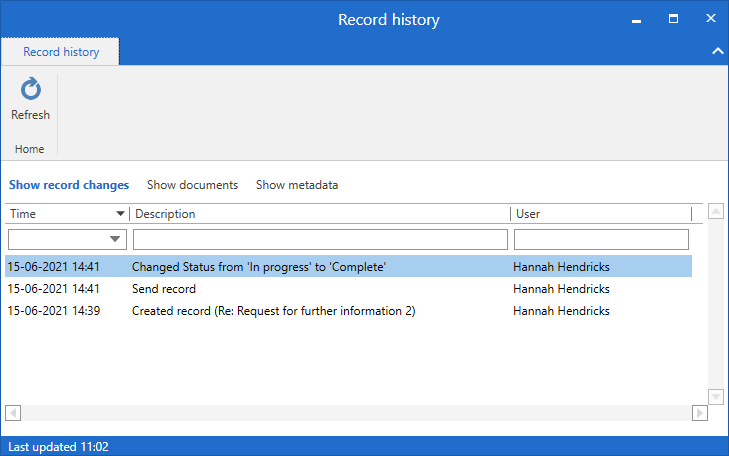Select the 'Created record' history row
Viewport: 729px width, 456px height.
tap(273, 311)
